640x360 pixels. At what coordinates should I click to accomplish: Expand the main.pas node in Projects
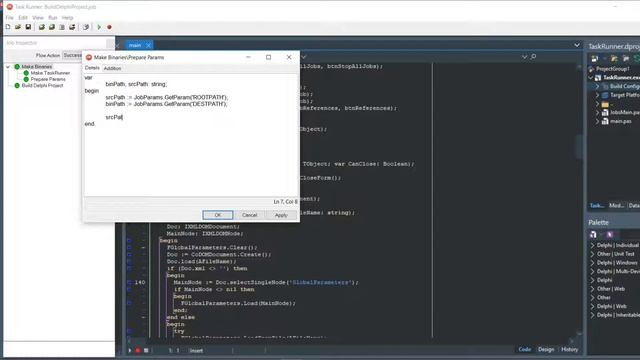[598, 121]
